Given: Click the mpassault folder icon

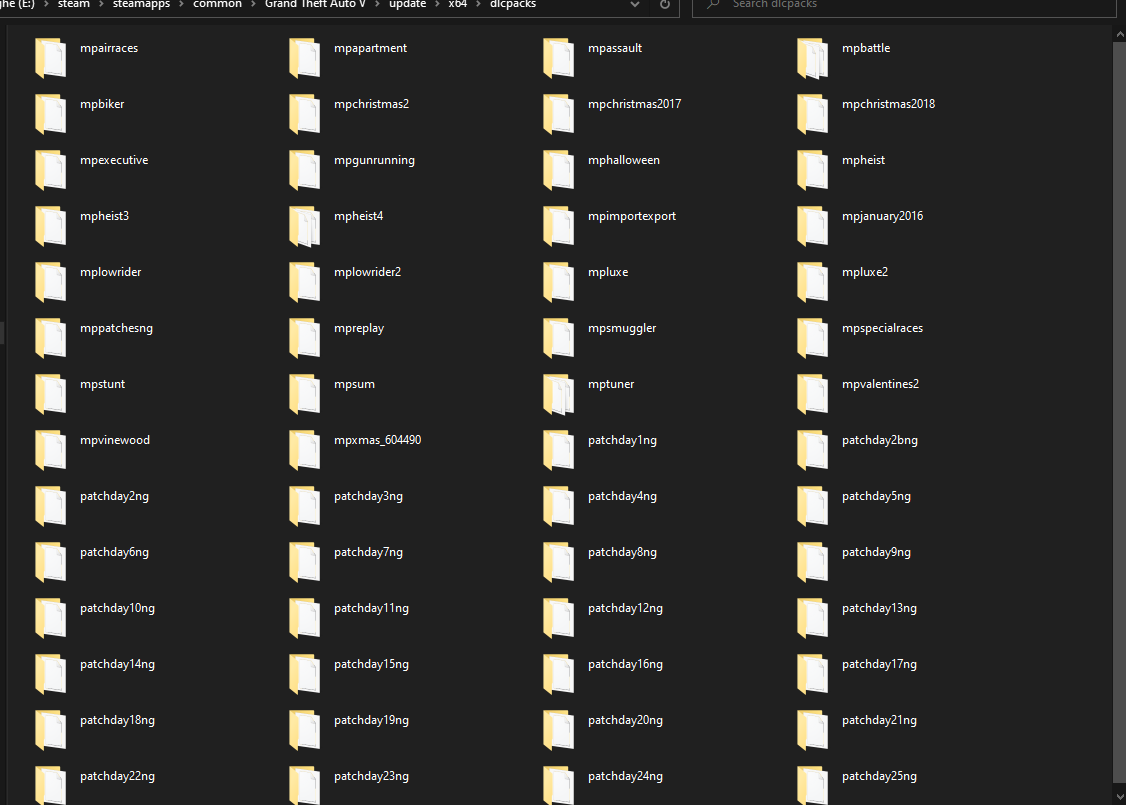Looking at the screenshot, I should [559, 57].
